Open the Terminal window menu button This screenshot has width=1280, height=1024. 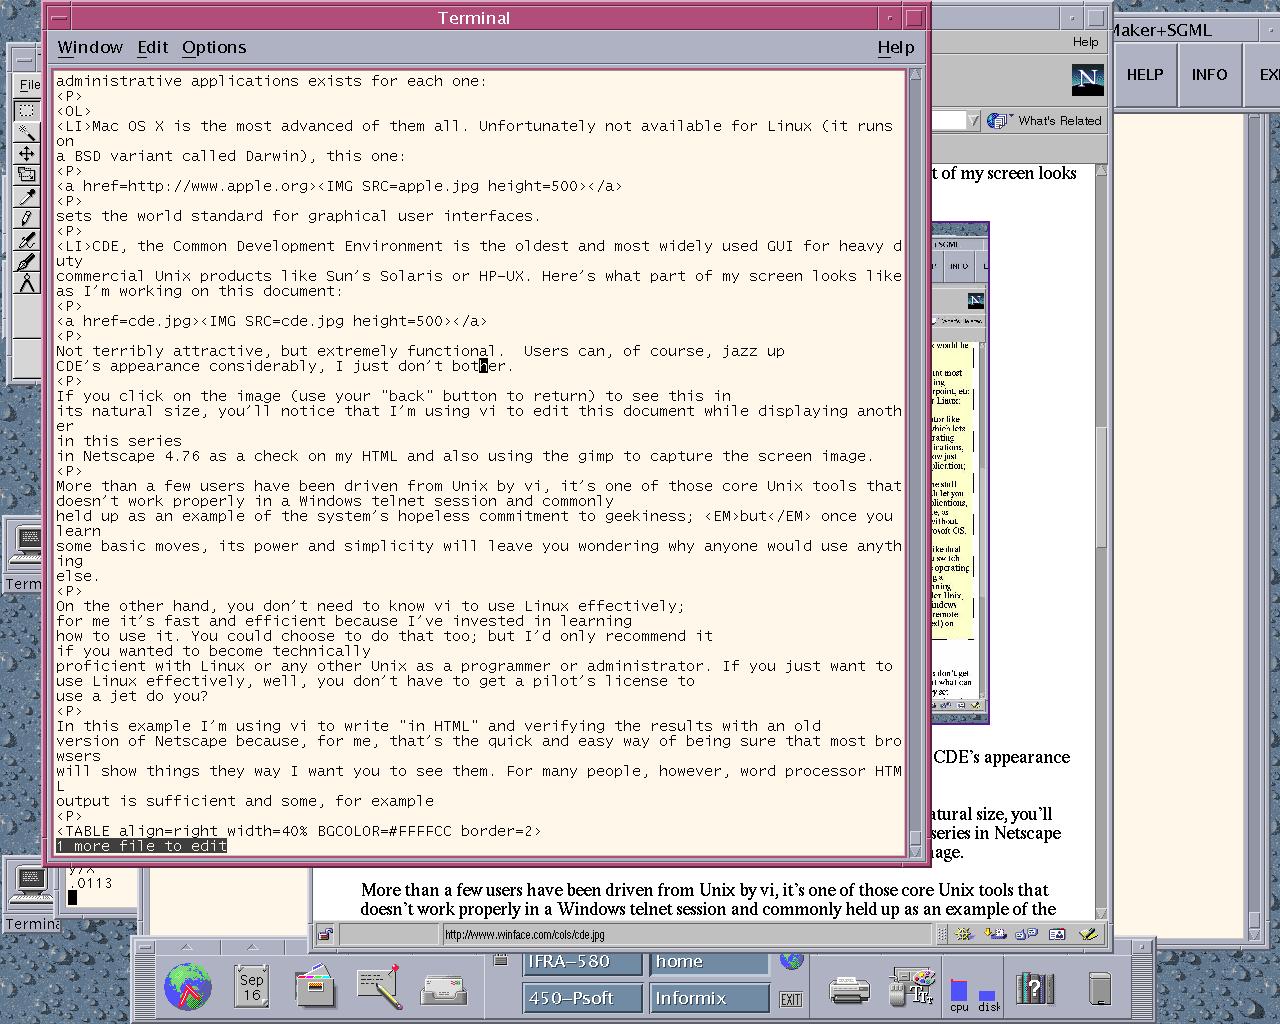(x=59, y=18)
